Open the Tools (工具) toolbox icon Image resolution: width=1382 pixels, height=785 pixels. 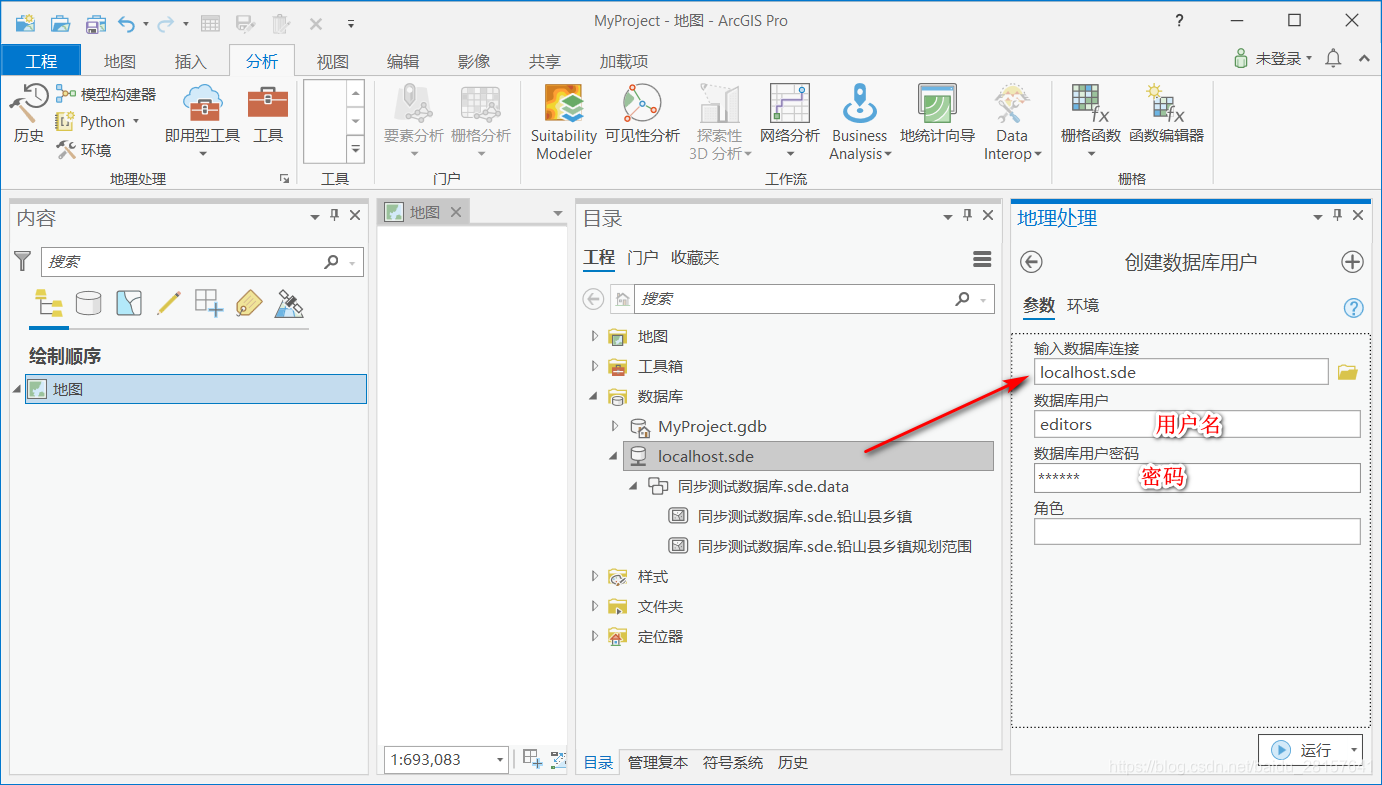[268, 113]
